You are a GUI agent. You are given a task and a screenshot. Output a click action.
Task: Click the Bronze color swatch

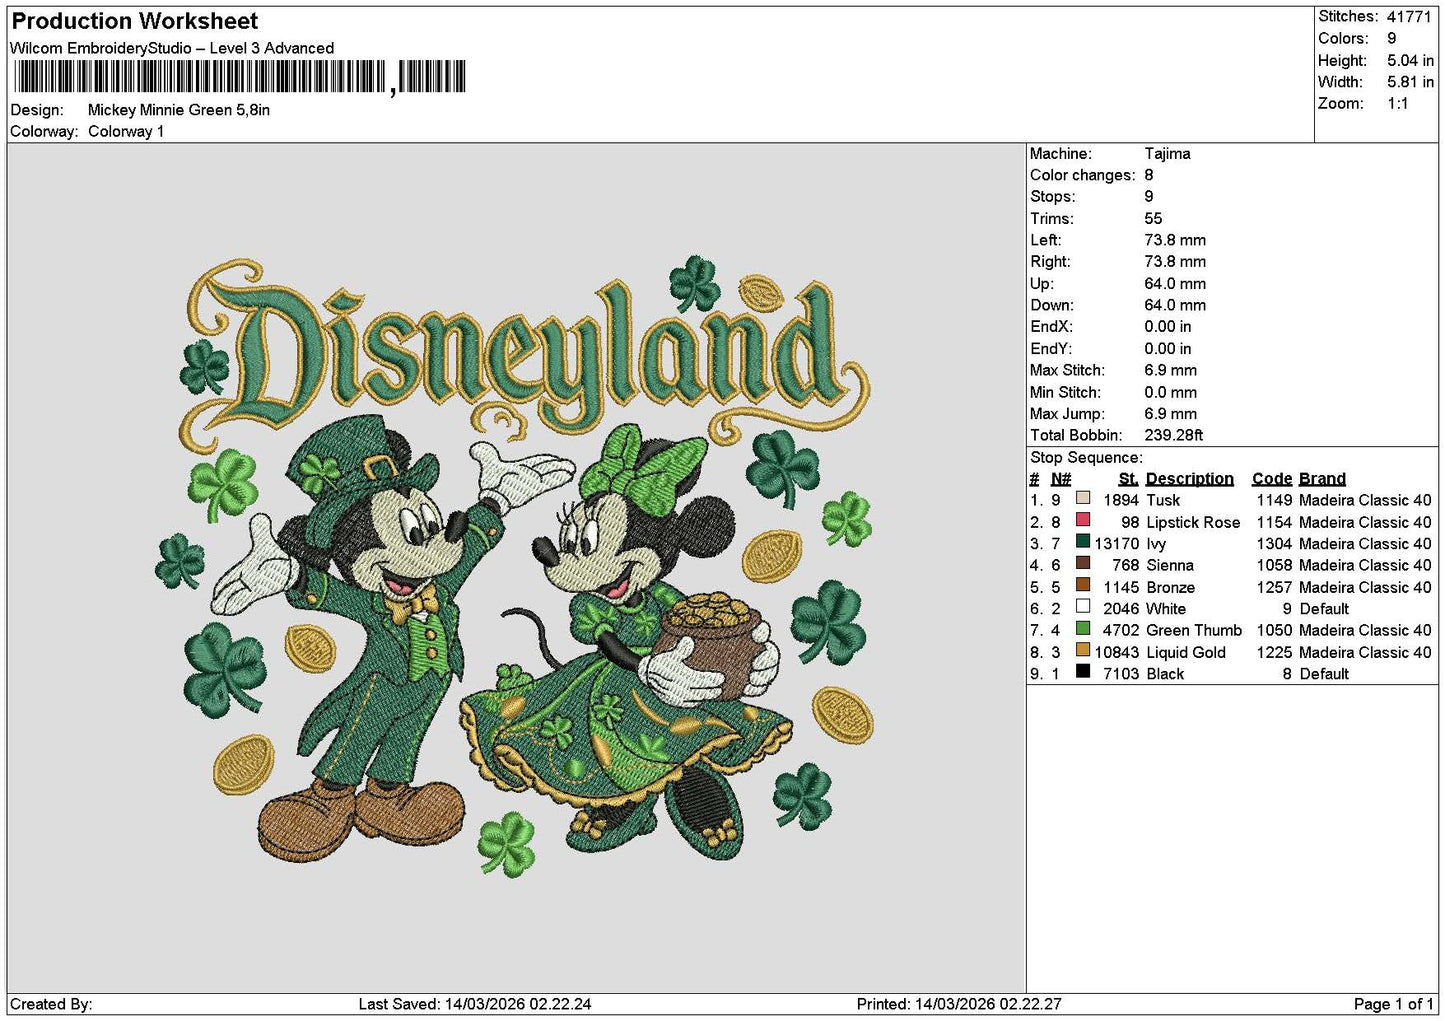click(1083, 585)
